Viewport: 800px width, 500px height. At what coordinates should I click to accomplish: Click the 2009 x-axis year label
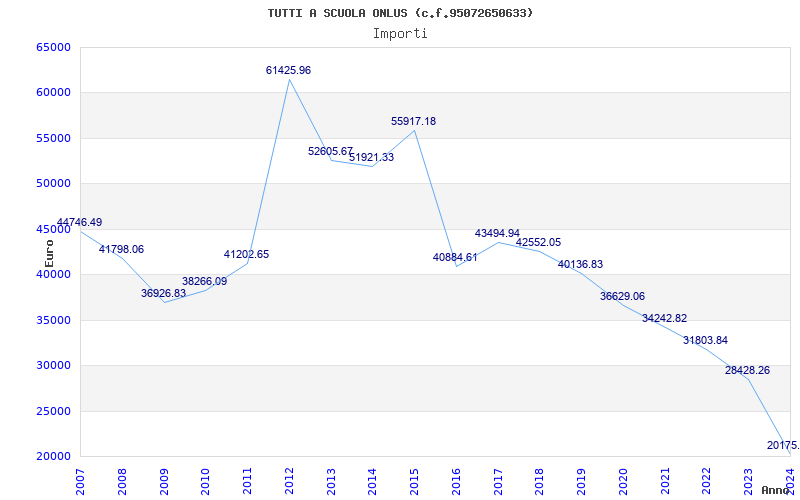tap(164, 482)
